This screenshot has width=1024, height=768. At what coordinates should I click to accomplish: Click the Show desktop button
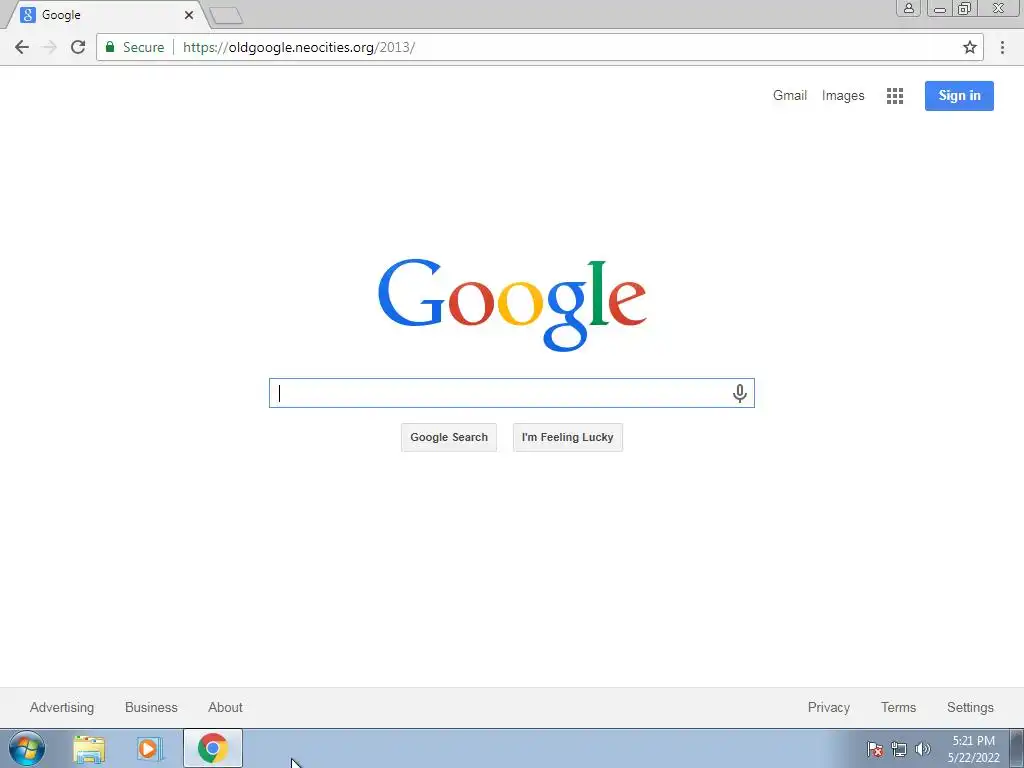click(x=1017, y=749)
